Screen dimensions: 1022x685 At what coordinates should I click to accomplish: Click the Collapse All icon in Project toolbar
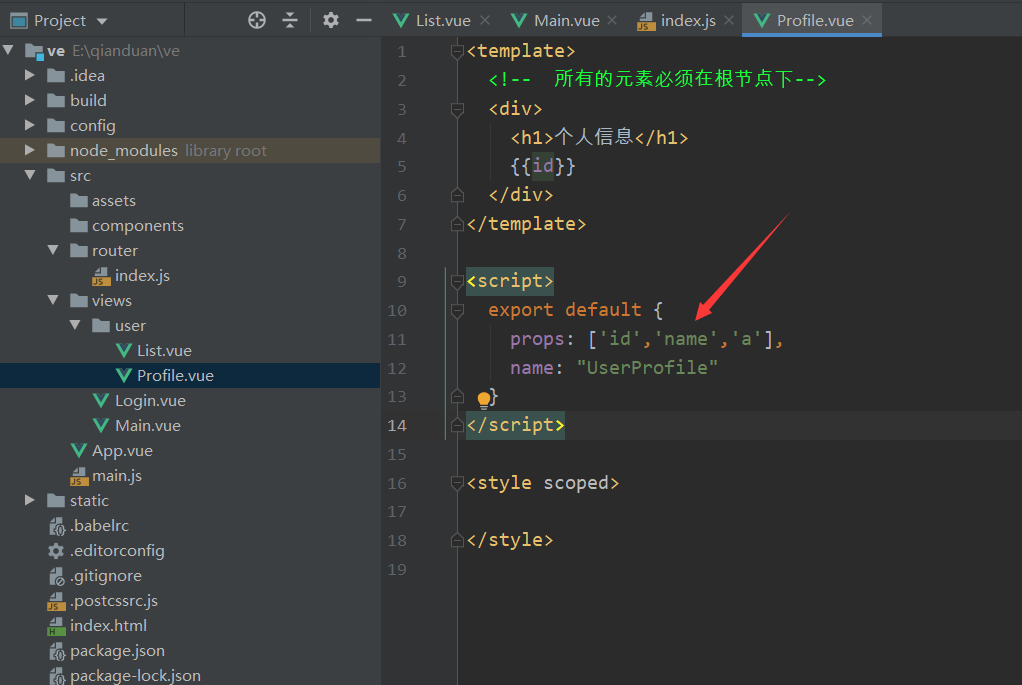290,20
